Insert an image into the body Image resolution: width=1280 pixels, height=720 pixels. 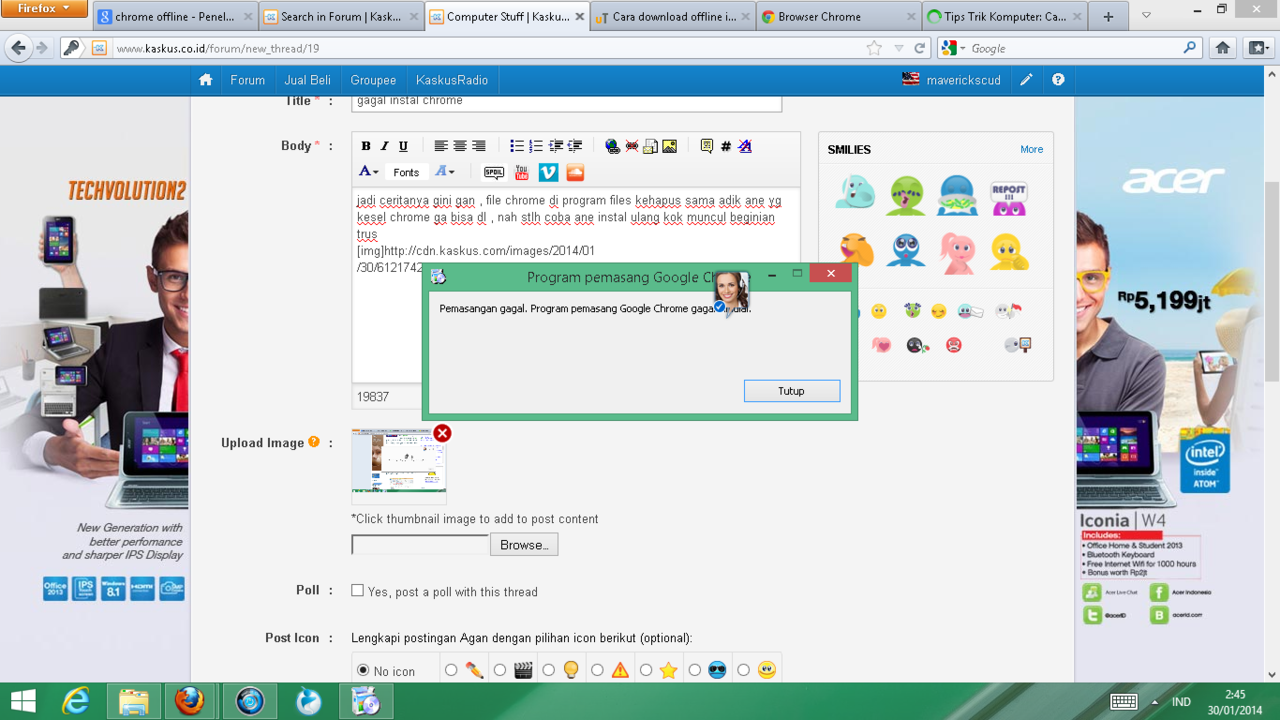(x=668, y=145)
